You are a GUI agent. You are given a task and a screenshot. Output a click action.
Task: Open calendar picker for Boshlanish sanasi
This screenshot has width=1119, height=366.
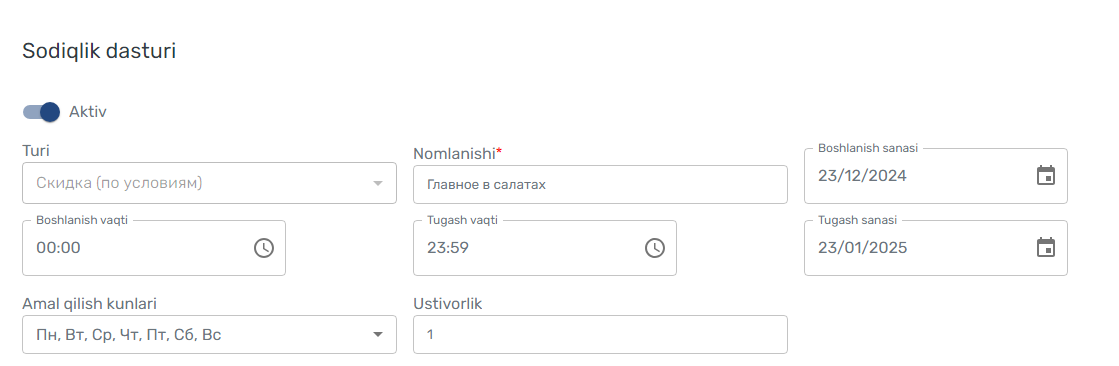(1045, 176)
